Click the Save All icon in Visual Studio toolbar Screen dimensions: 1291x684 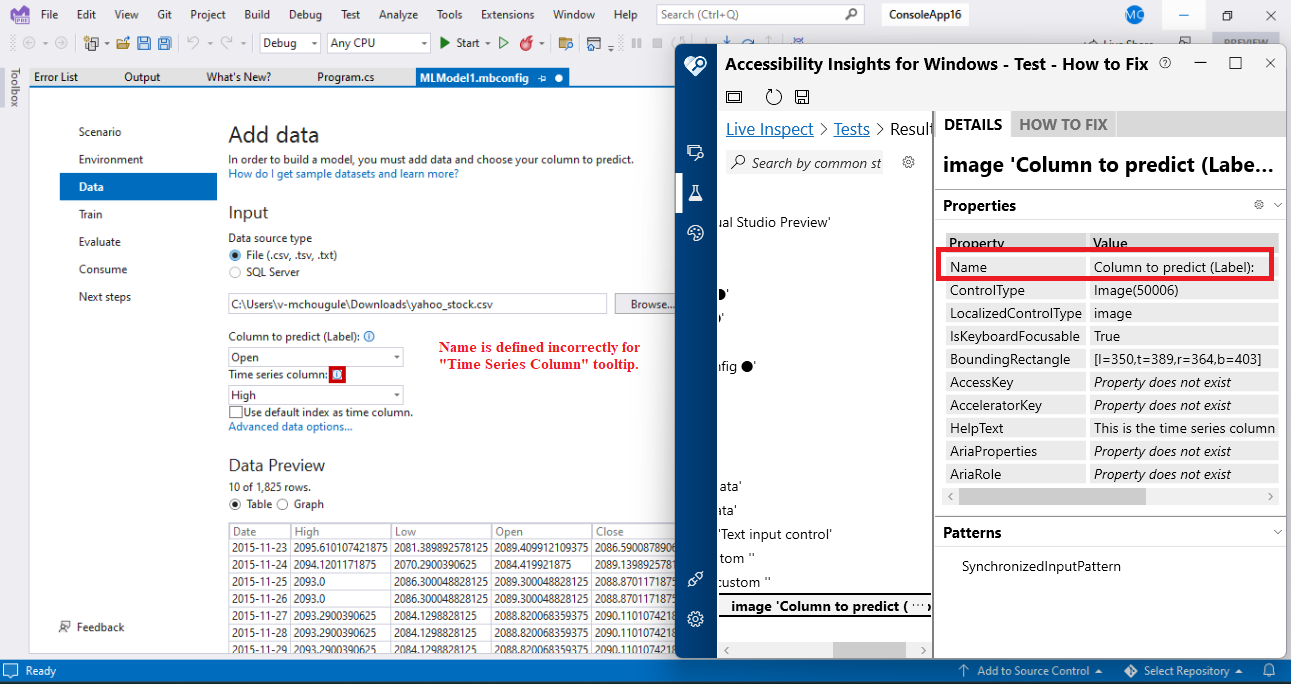tap(164, 43)
